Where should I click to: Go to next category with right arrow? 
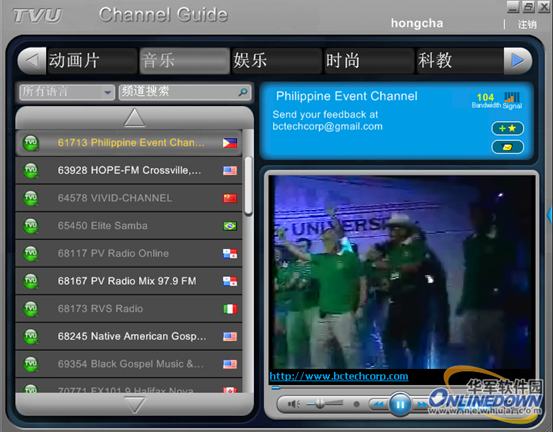click(517, 61)
